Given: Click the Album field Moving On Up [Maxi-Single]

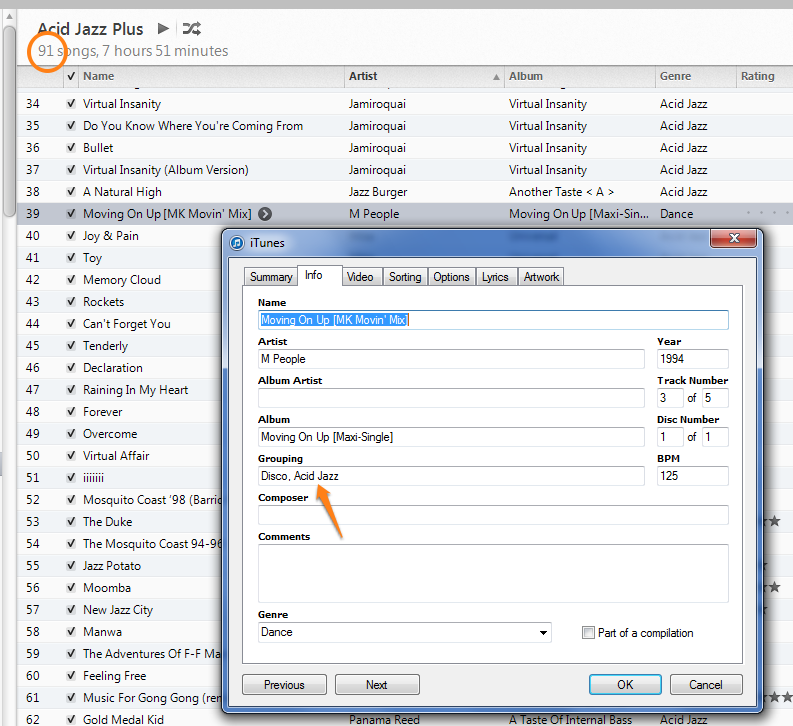Looking at the screenshot, I should pyautogui.click(x=451, y=437).
